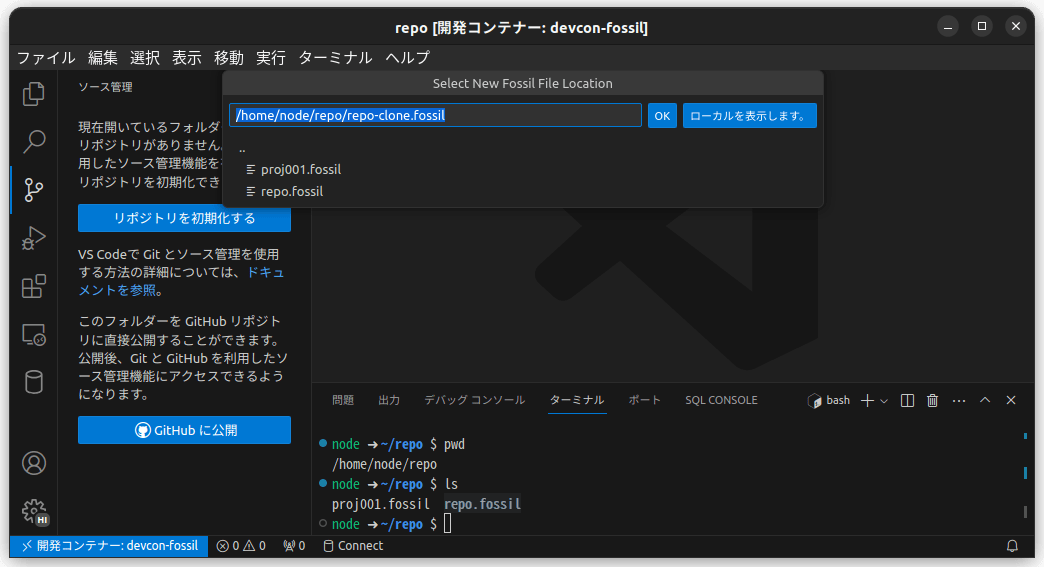
Task: Open the ターミナル menu
Action: (x=335, y=58)
